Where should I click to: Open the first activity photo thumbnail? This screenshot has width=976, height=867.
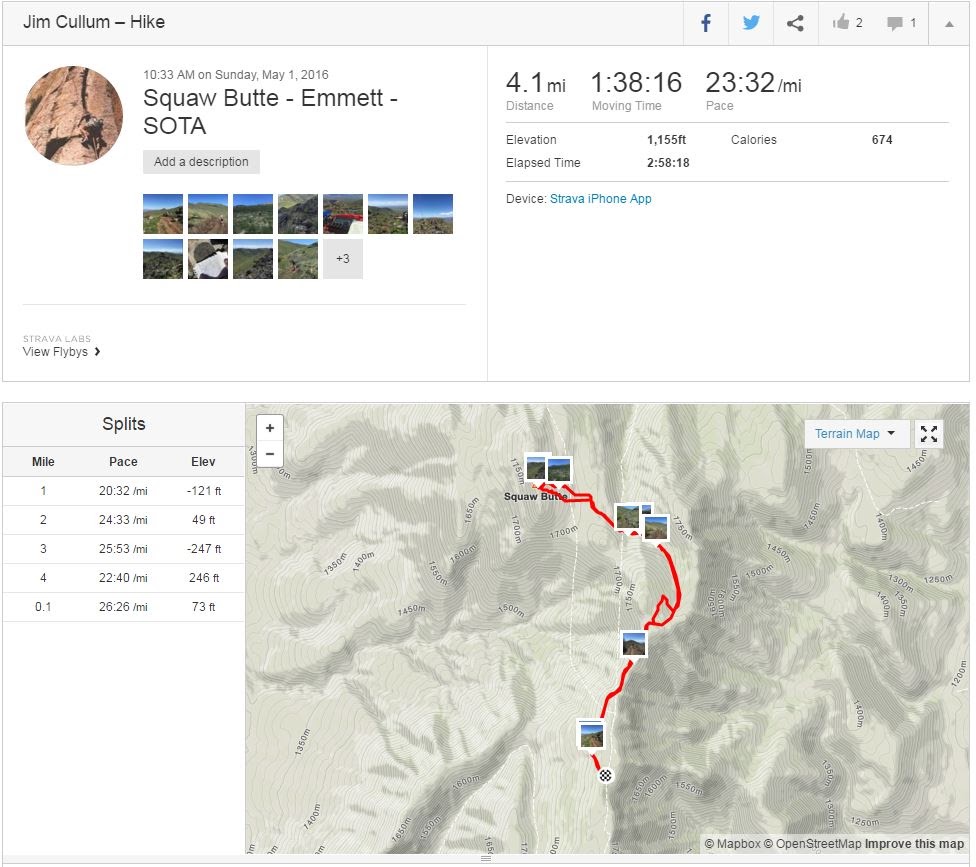pos(163,214)
